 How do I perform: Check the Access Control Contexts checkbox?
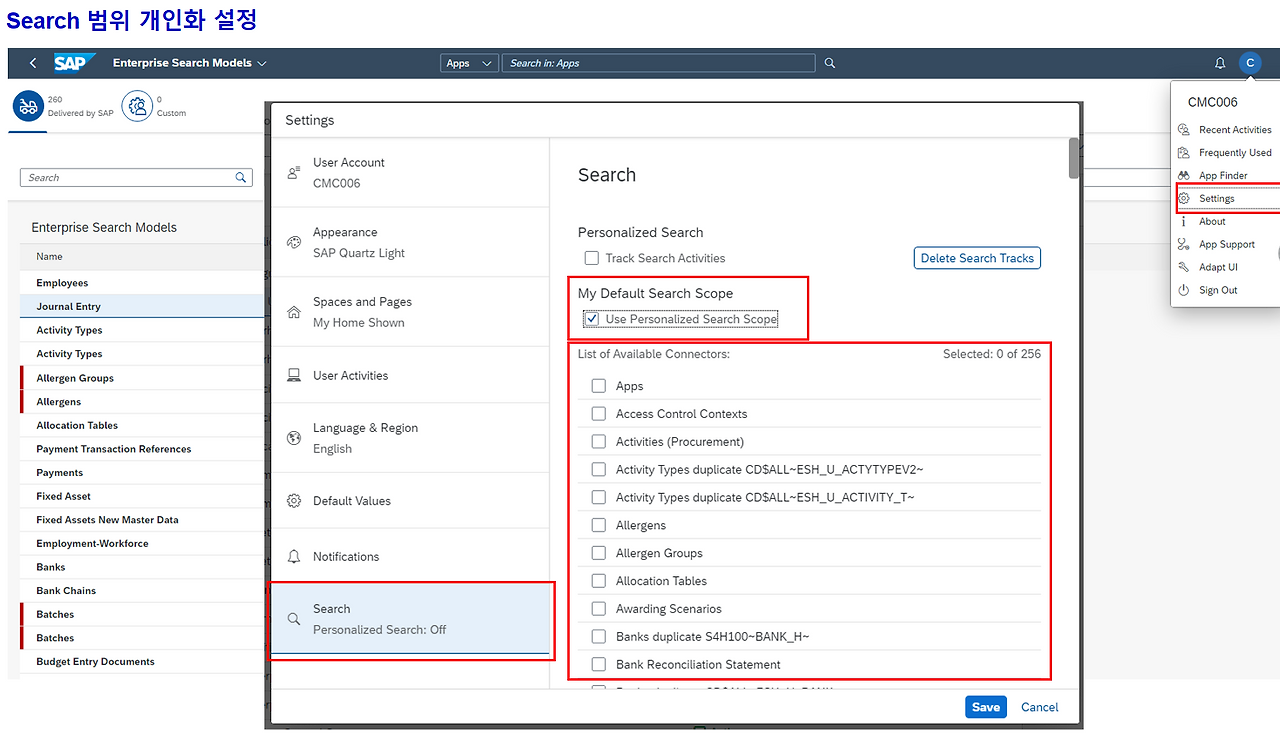tap(599, 414)
